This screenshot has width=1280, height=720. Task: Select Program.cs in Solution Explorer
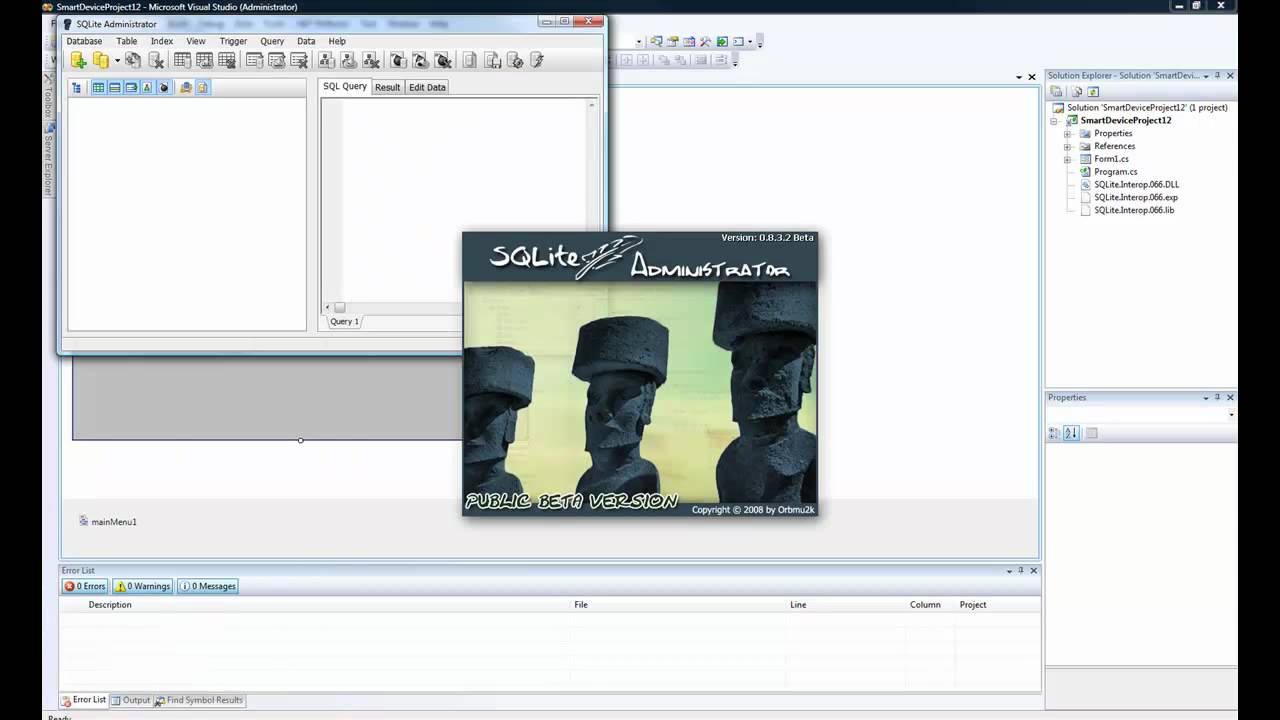pos(1115,172)
